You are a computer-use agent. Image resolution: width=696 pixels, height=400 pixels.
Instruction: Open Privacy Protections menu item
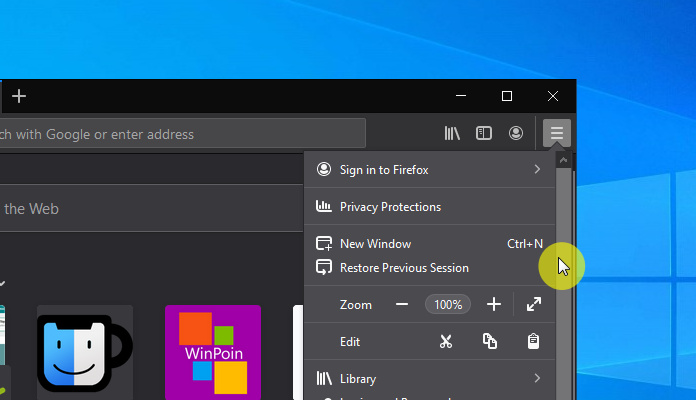click(430, 206)
